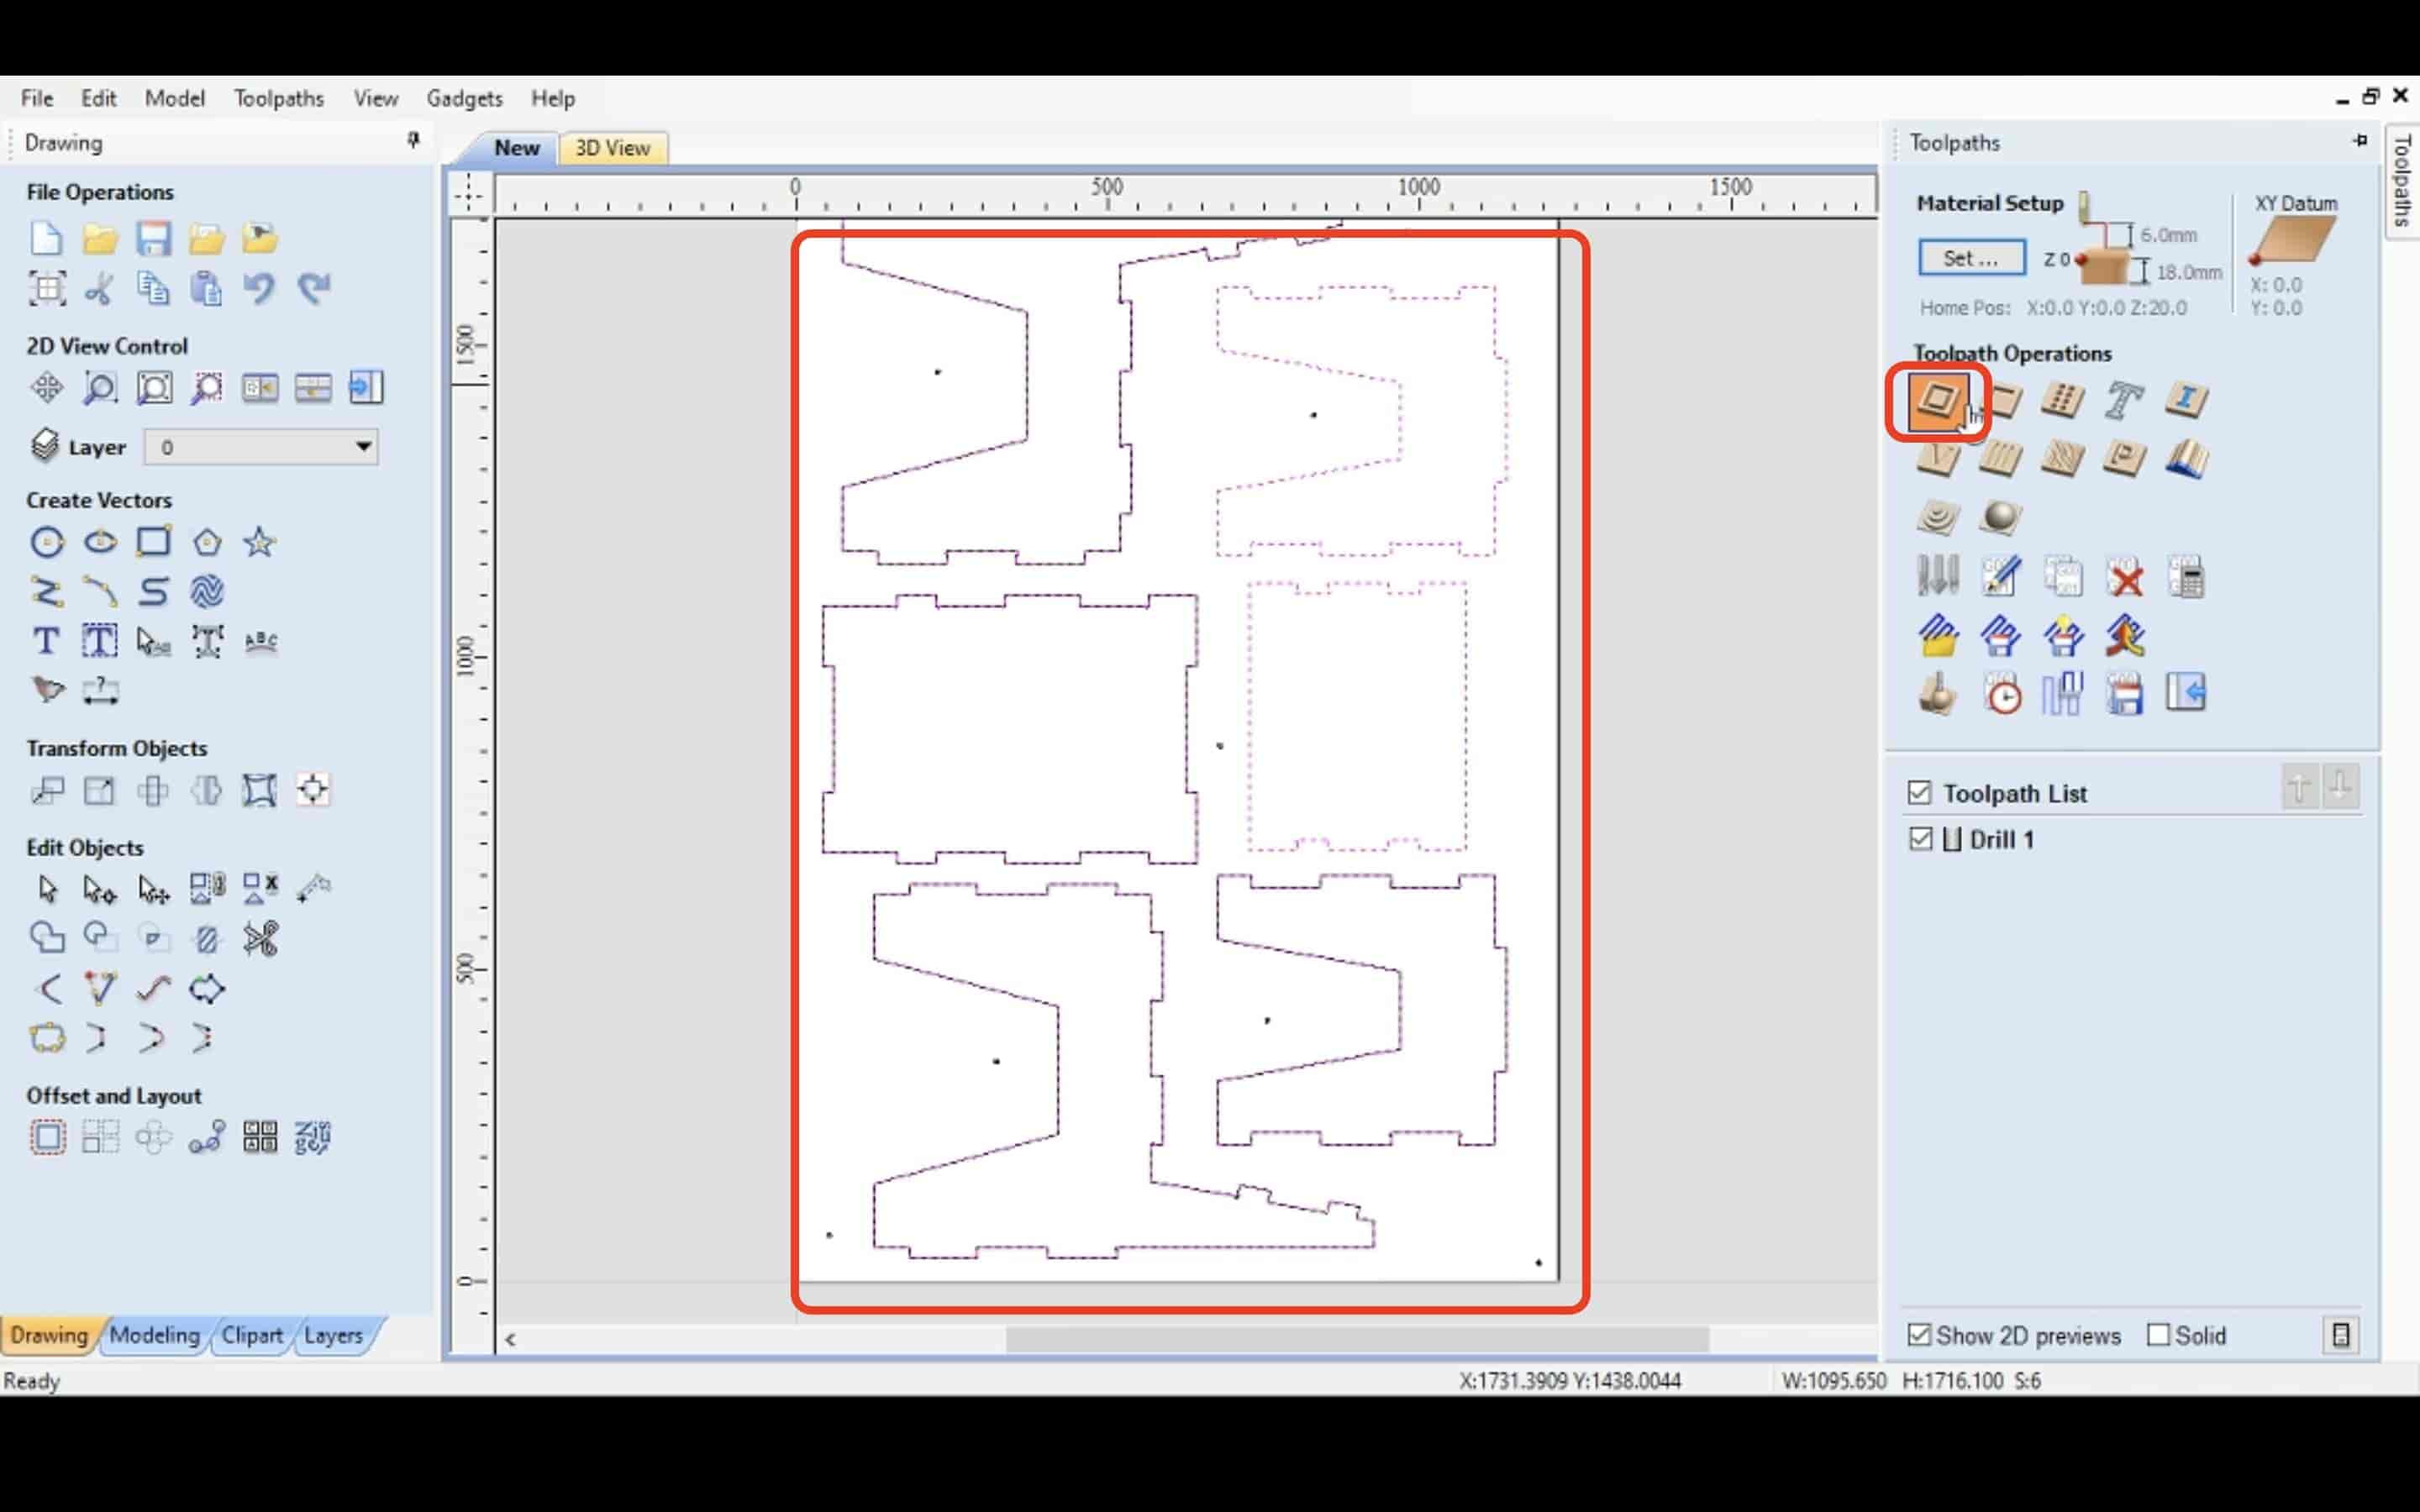2420x1512 pixels.
Task: Expand the Layer dropdown selector
Action: pos(360,448)
